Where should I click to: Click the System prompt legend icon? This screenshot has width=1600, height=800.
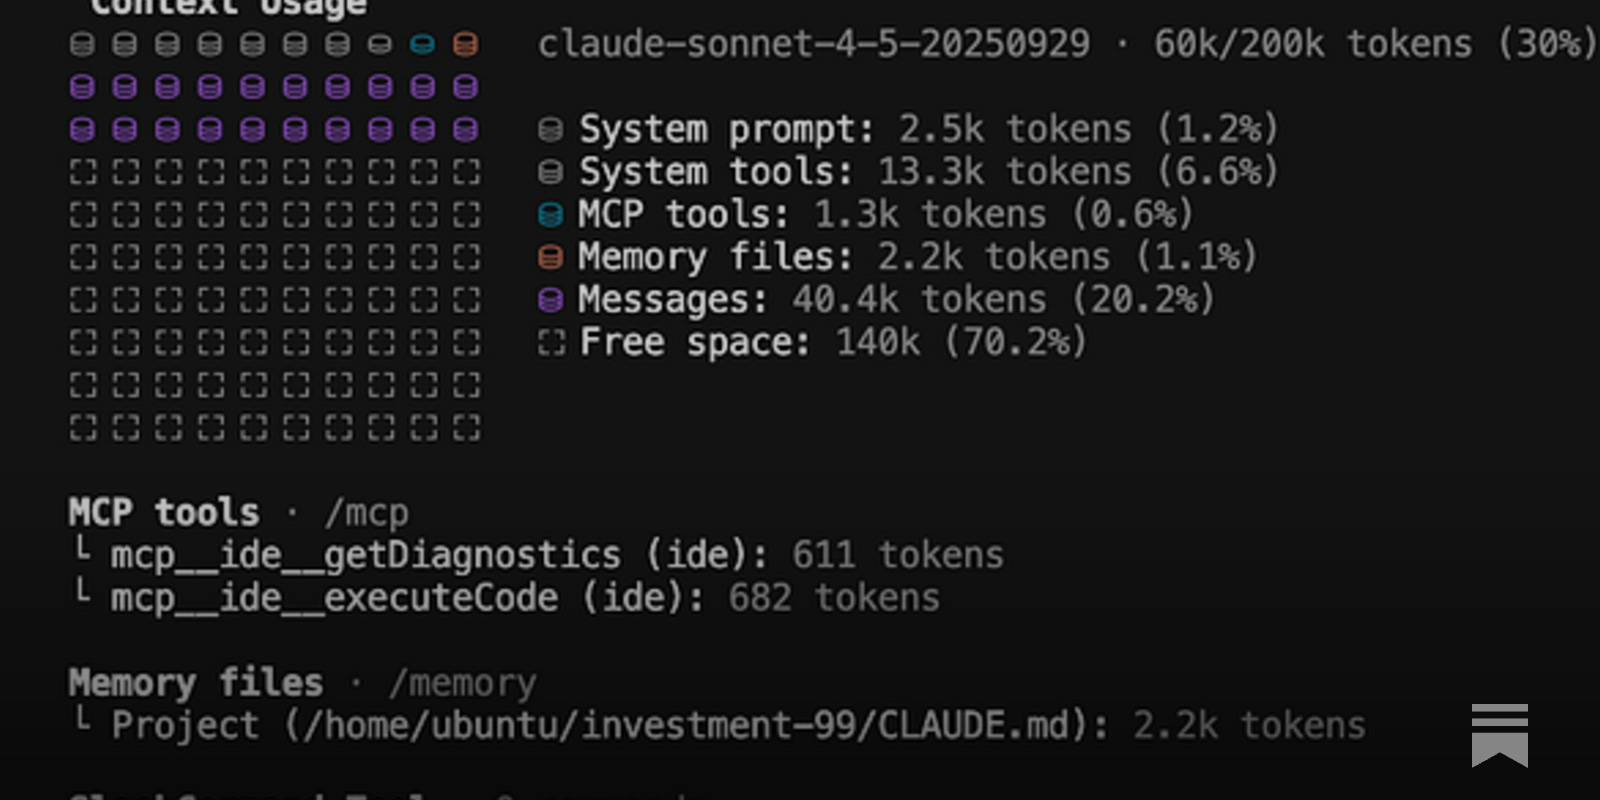pyautogui.click(x=550, y=130)
